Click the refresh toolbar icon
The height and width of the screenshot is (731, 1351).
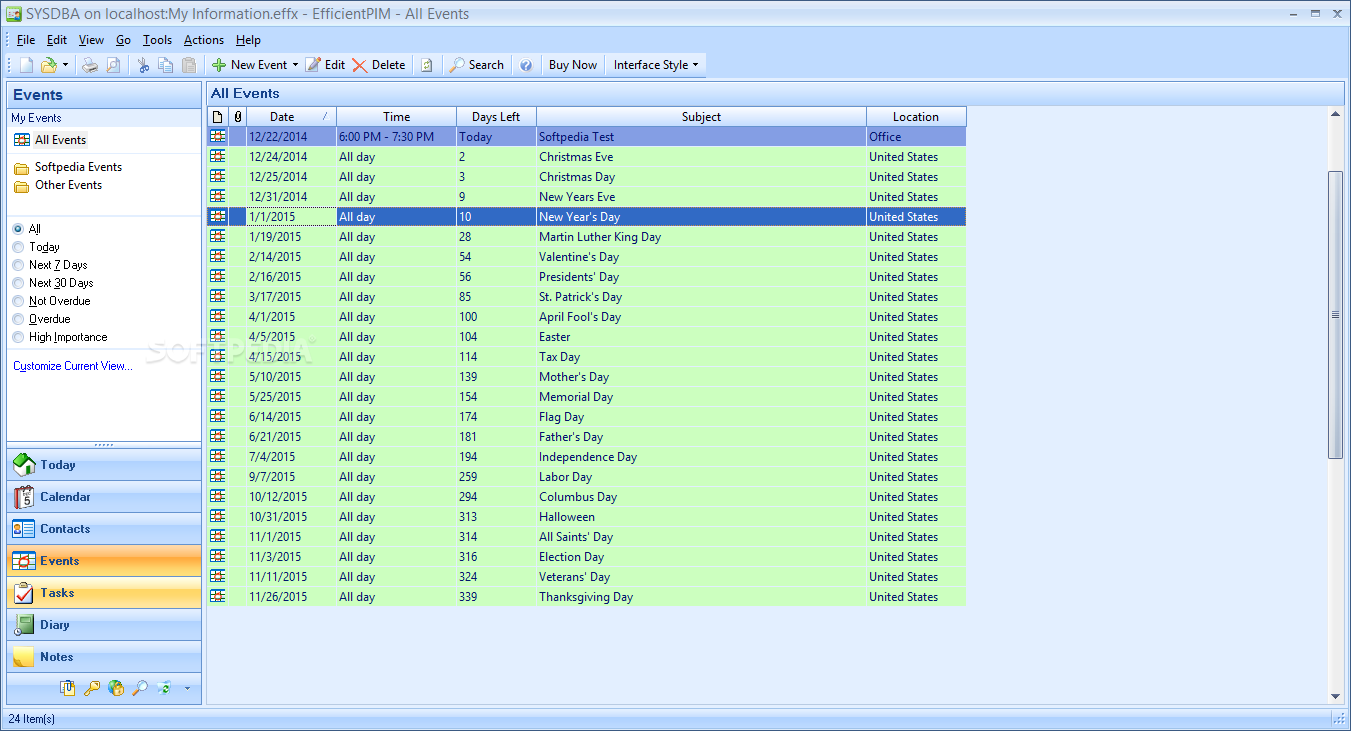[427, 65]
